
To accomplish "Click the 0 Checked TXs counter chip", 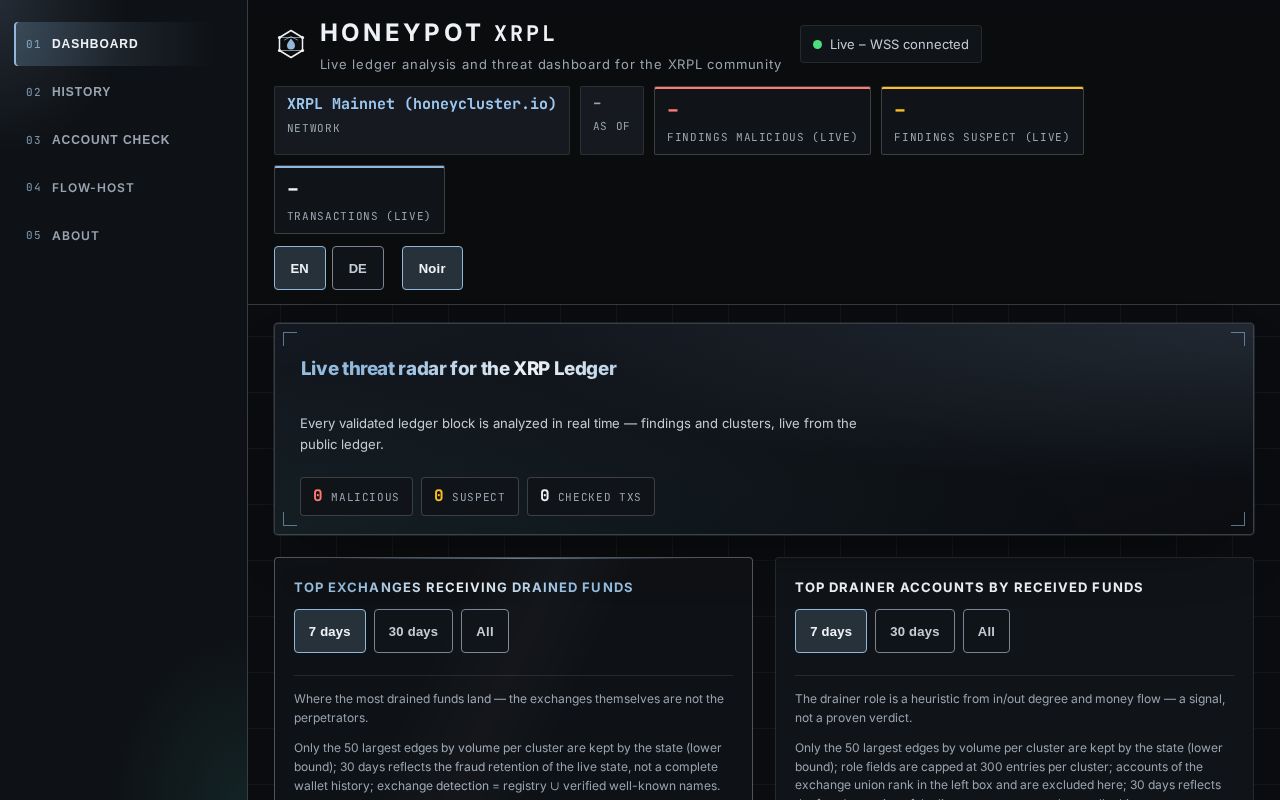I will pos(591,496).
